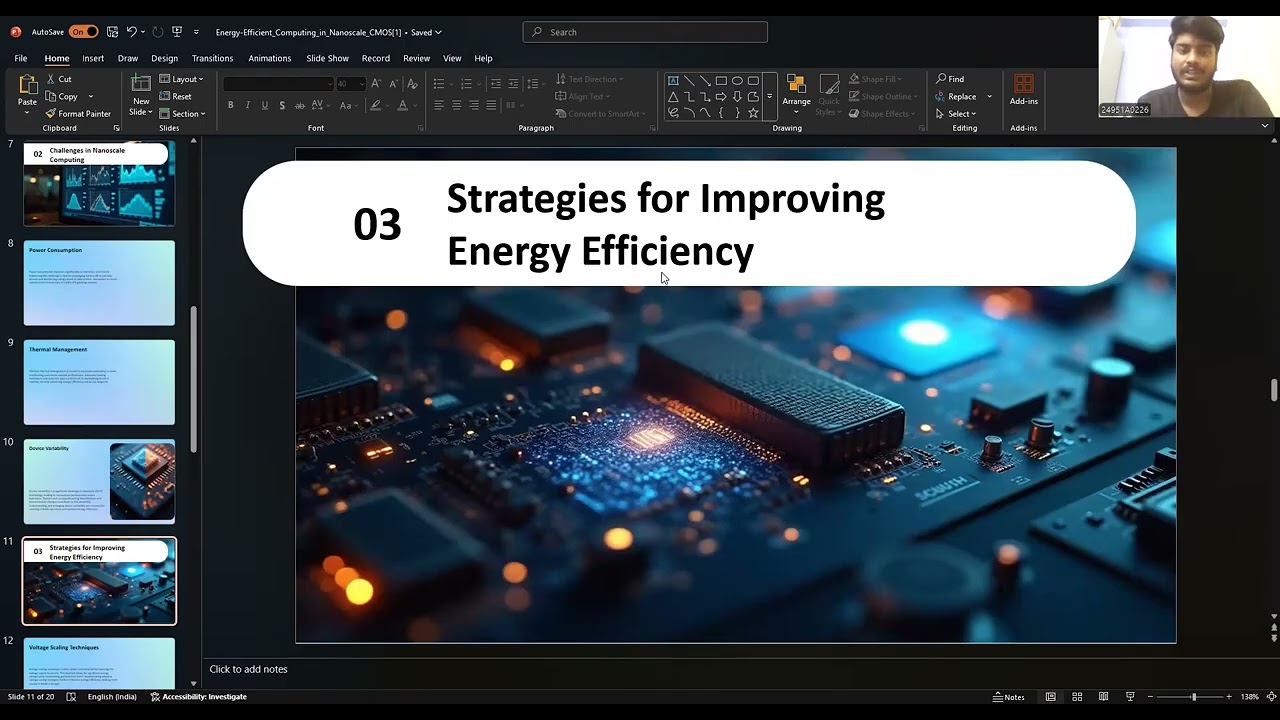The width and height of the screenshot is (1280, 720).
Task: Collapse the ribbon with the chevron
Action: tap(1265, 127)
